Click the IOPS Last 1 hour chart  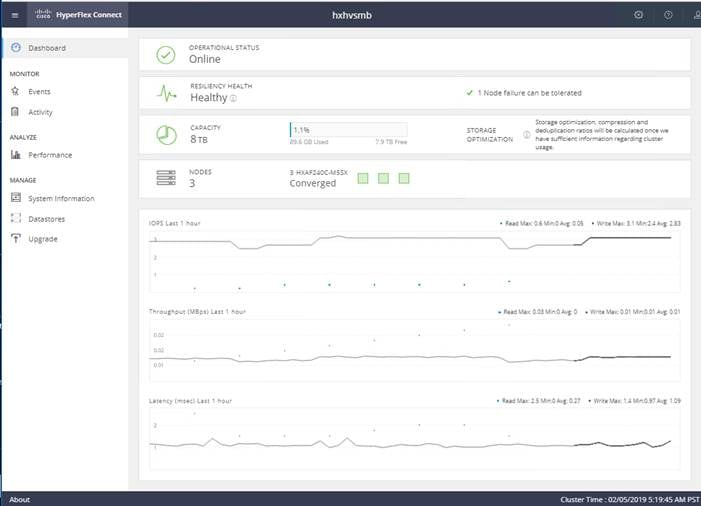[x=414, y=262]
